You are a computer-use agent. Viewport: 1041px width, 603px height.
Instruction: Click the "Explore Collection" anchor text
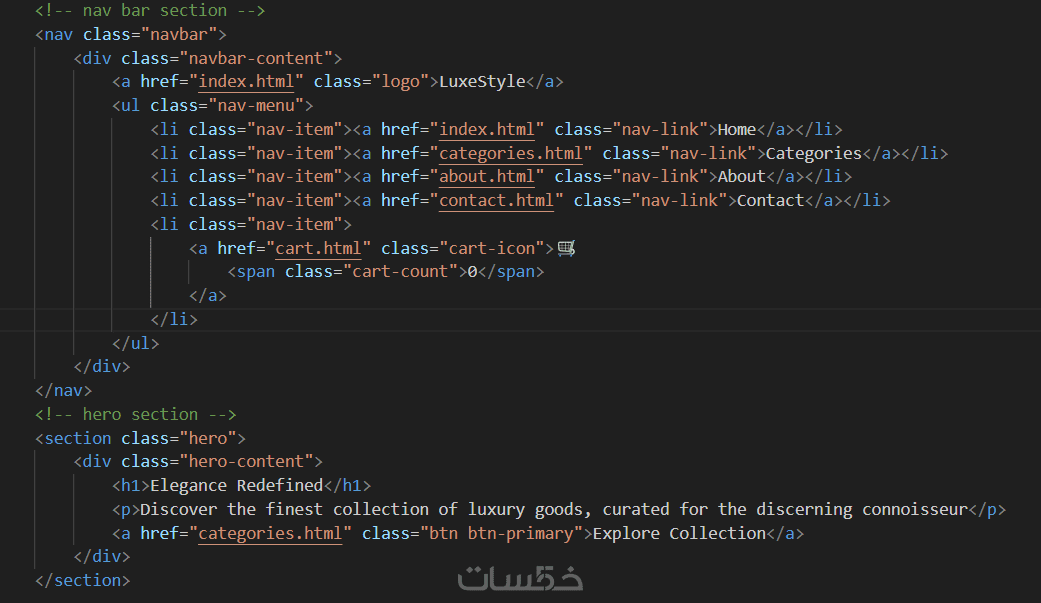(x=679, y=534)
